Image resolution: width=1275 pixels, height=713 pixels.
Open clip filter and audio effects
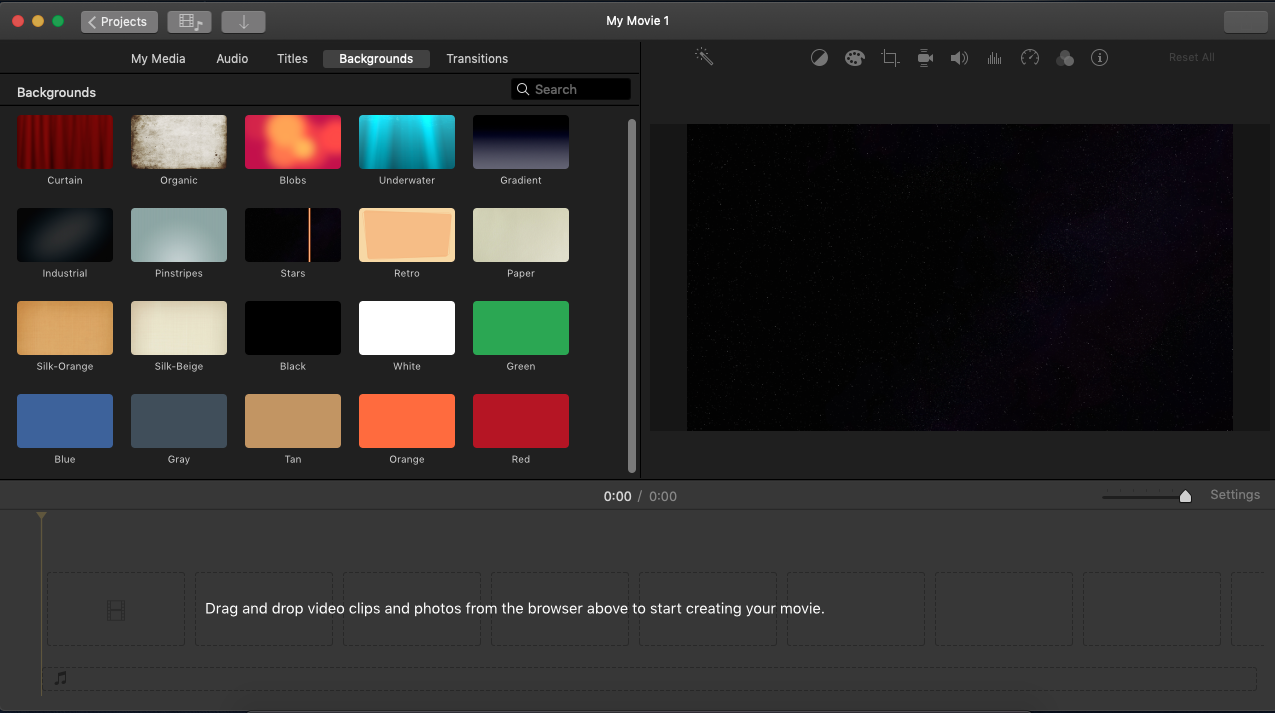1065,58
